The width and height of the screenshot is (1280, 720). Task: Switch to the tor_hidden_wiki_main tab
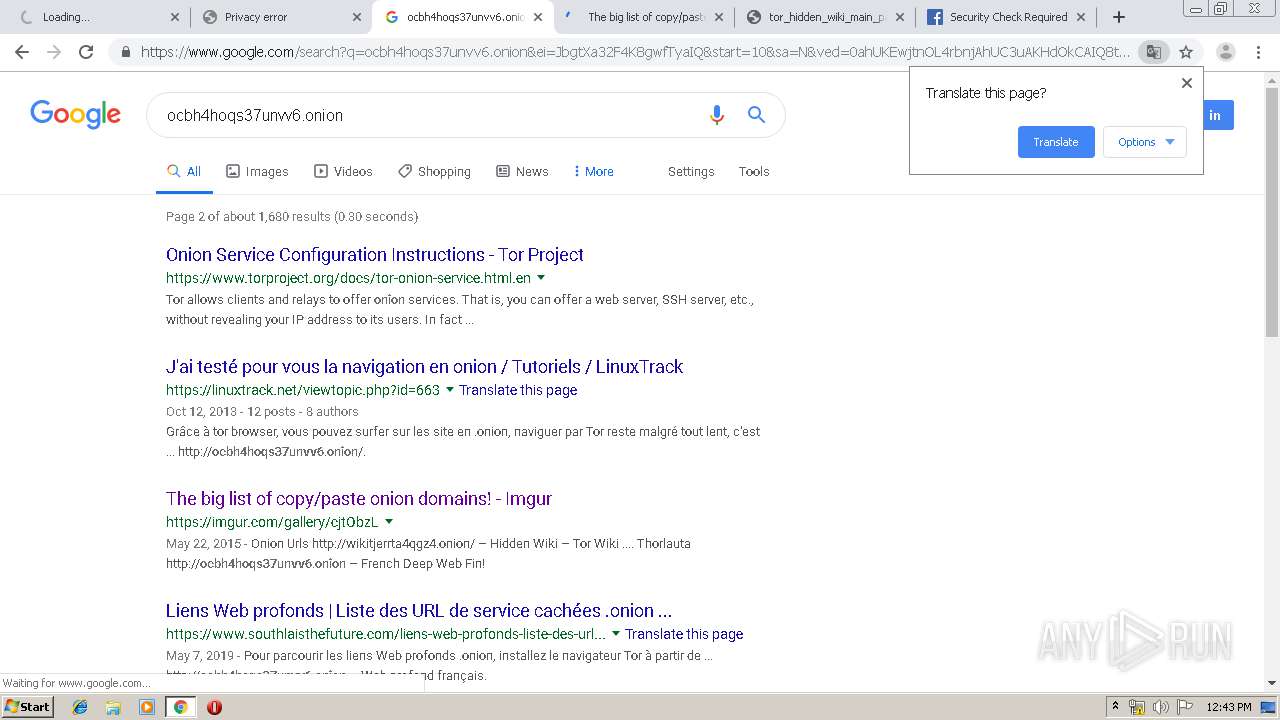[825, 17]
